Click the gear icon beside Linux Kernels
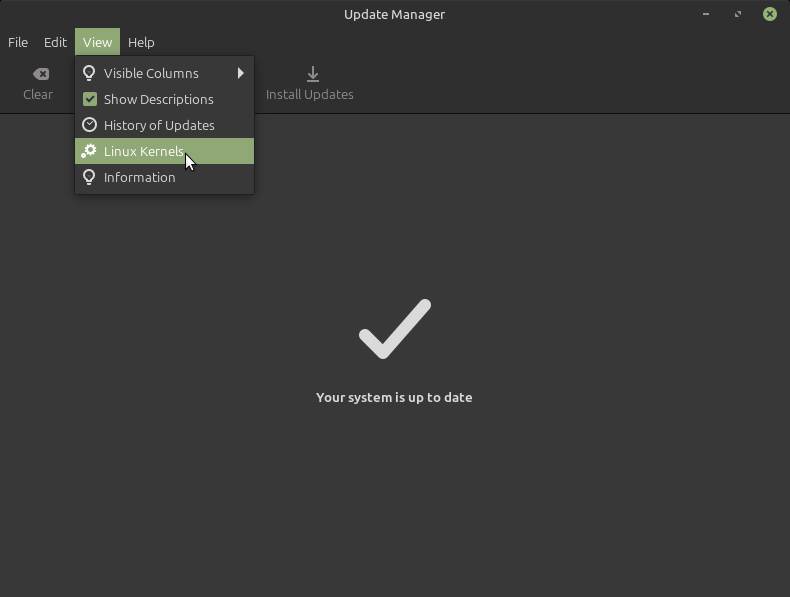The height and width of the screenshot is (597, 790). (89, 151)
